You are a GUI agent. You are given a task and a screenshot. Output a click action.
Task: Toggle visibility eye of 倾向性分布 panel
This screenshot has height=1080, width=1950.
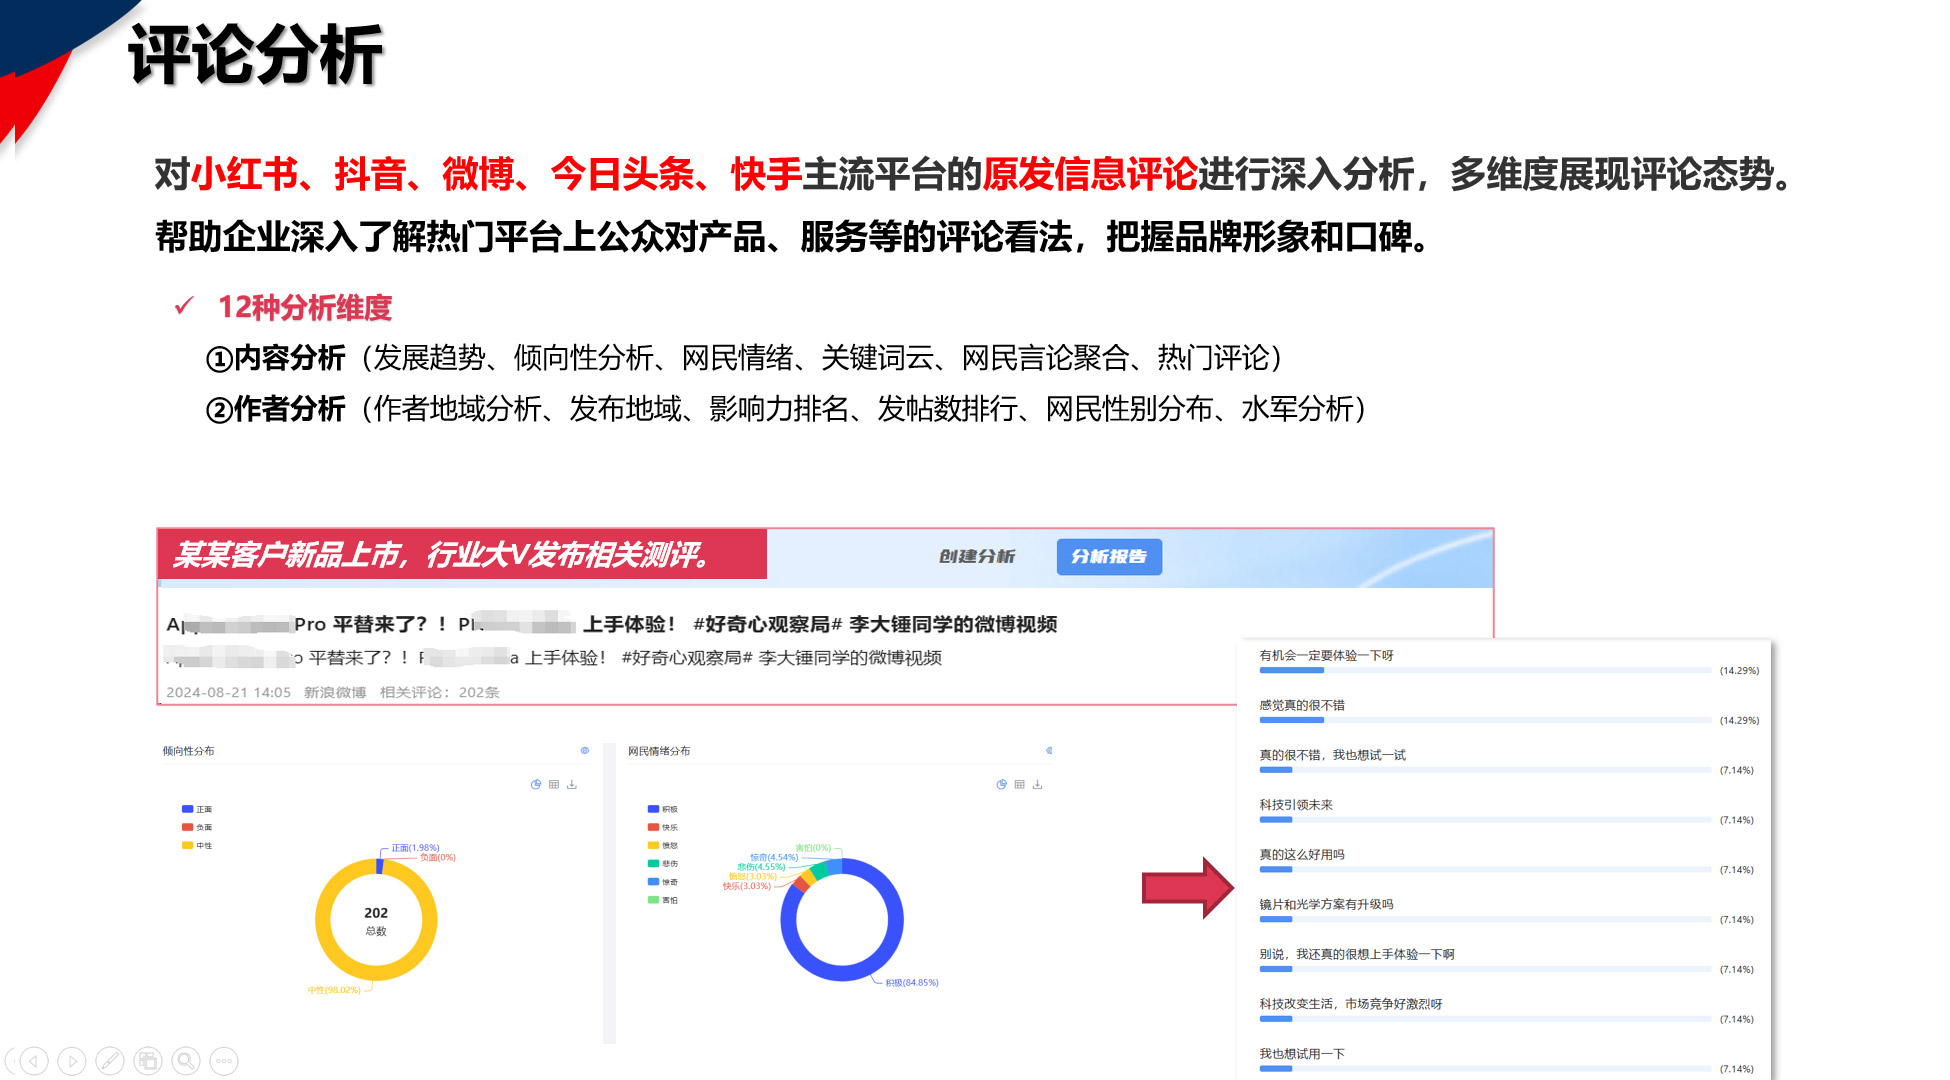pos(585,750)
